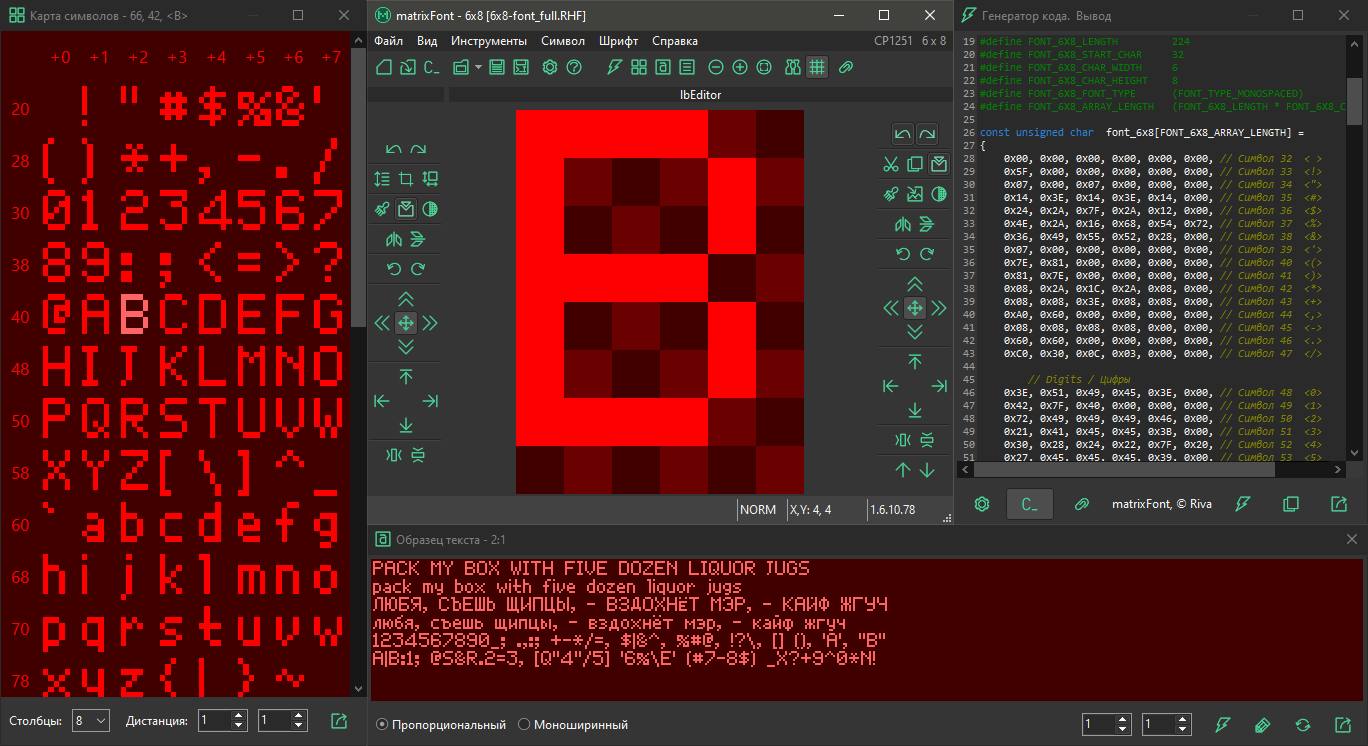The height and width of the screenshot is (746, 1368).
Task: Toggle the C_ code button in generator panel
Action: pyautogui.click(x=1030, y=504)
